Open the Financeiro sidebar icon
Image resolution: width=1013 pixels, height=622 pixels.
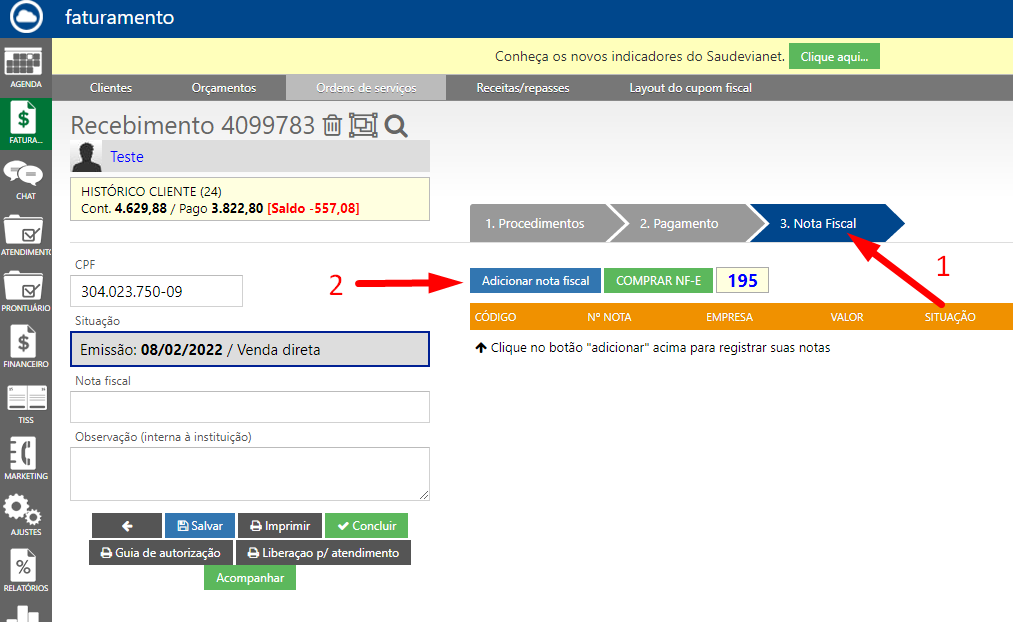(x=25, y=347)
